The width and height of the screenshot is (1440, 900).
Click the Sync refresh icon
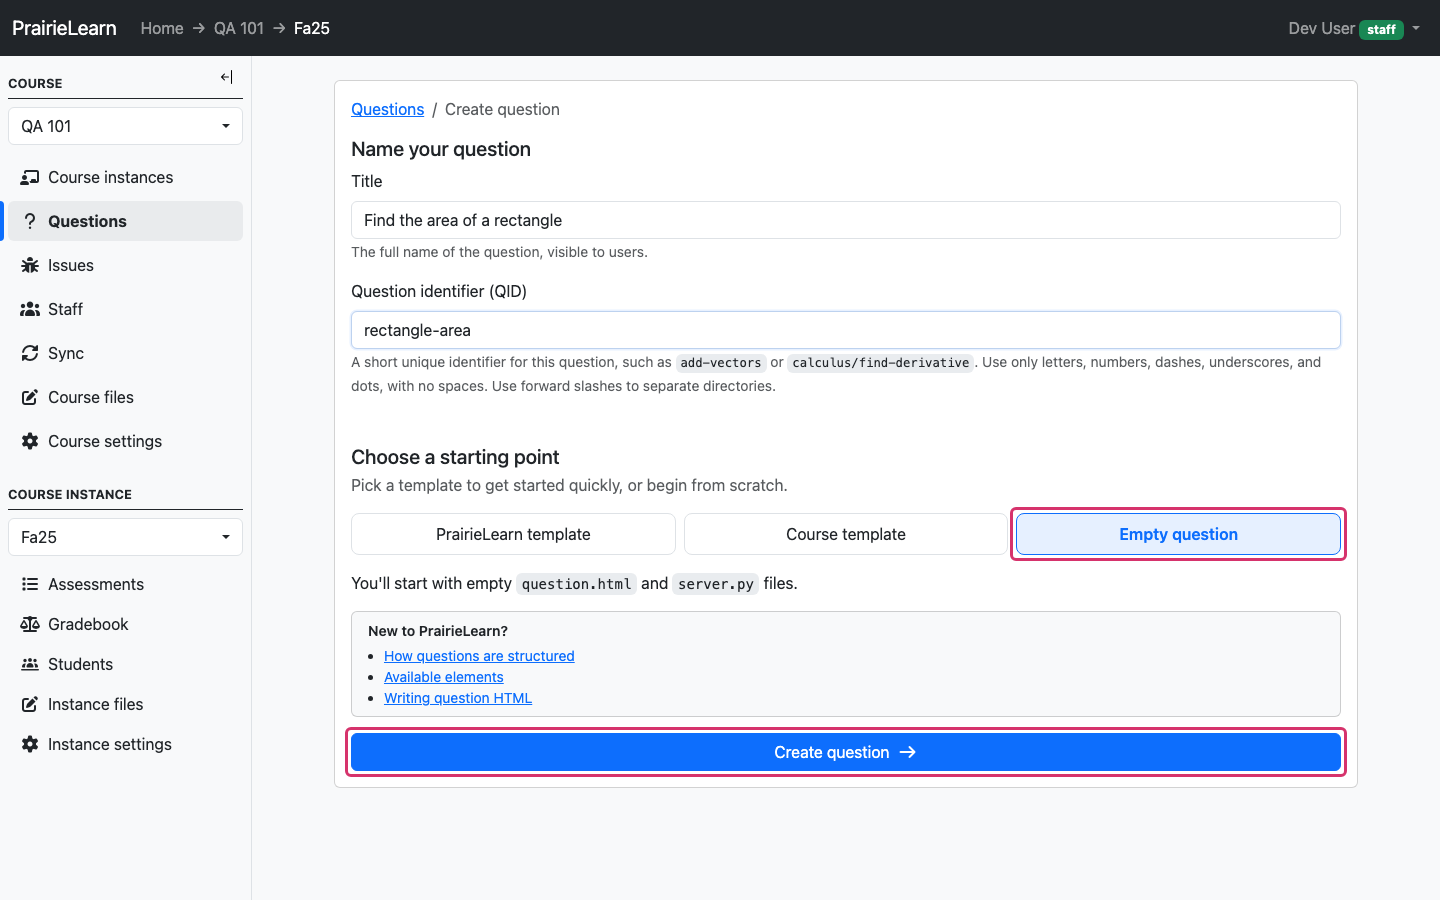point(30,353)
